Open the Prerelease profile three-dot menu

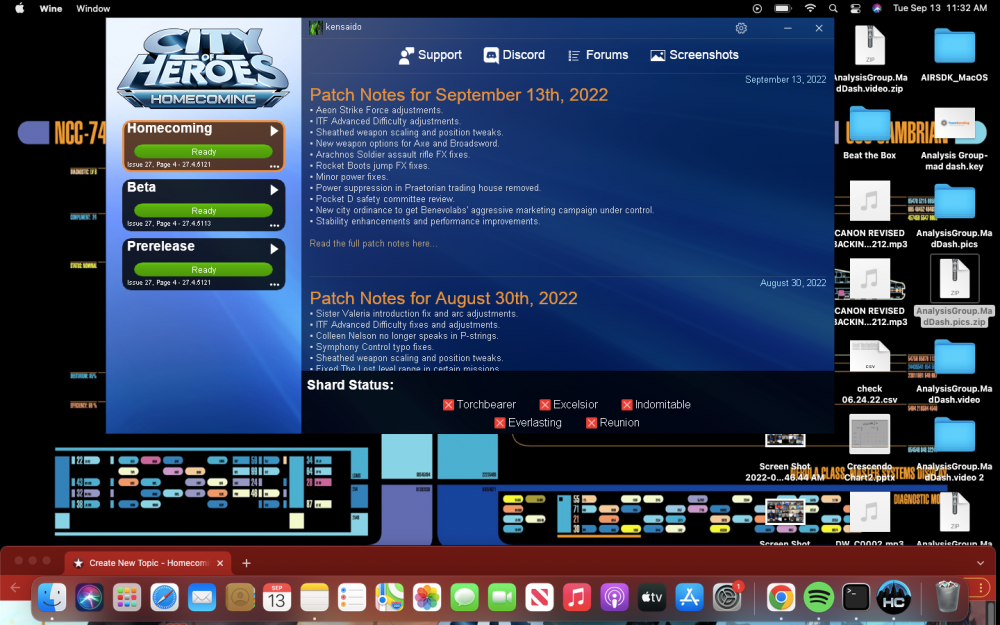274,283
